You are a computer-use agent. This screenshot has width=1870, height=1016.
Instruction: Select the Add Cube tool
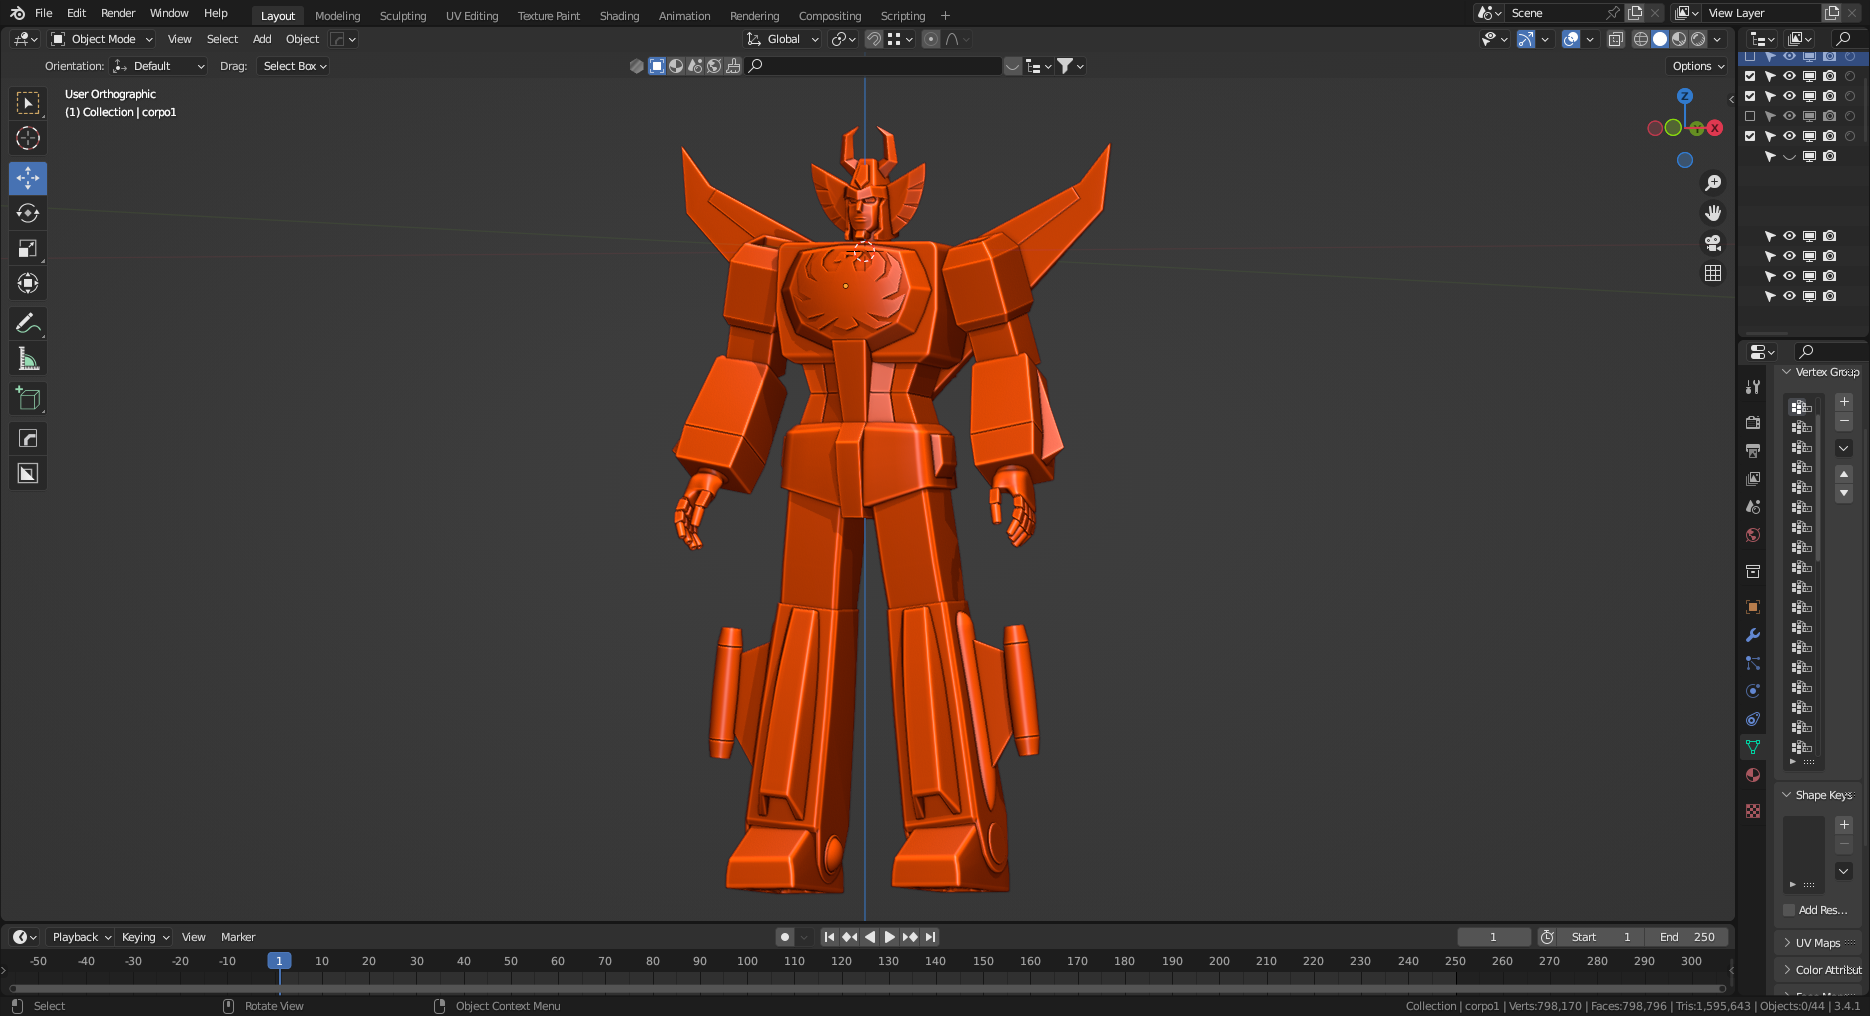(x=28, y=398)
